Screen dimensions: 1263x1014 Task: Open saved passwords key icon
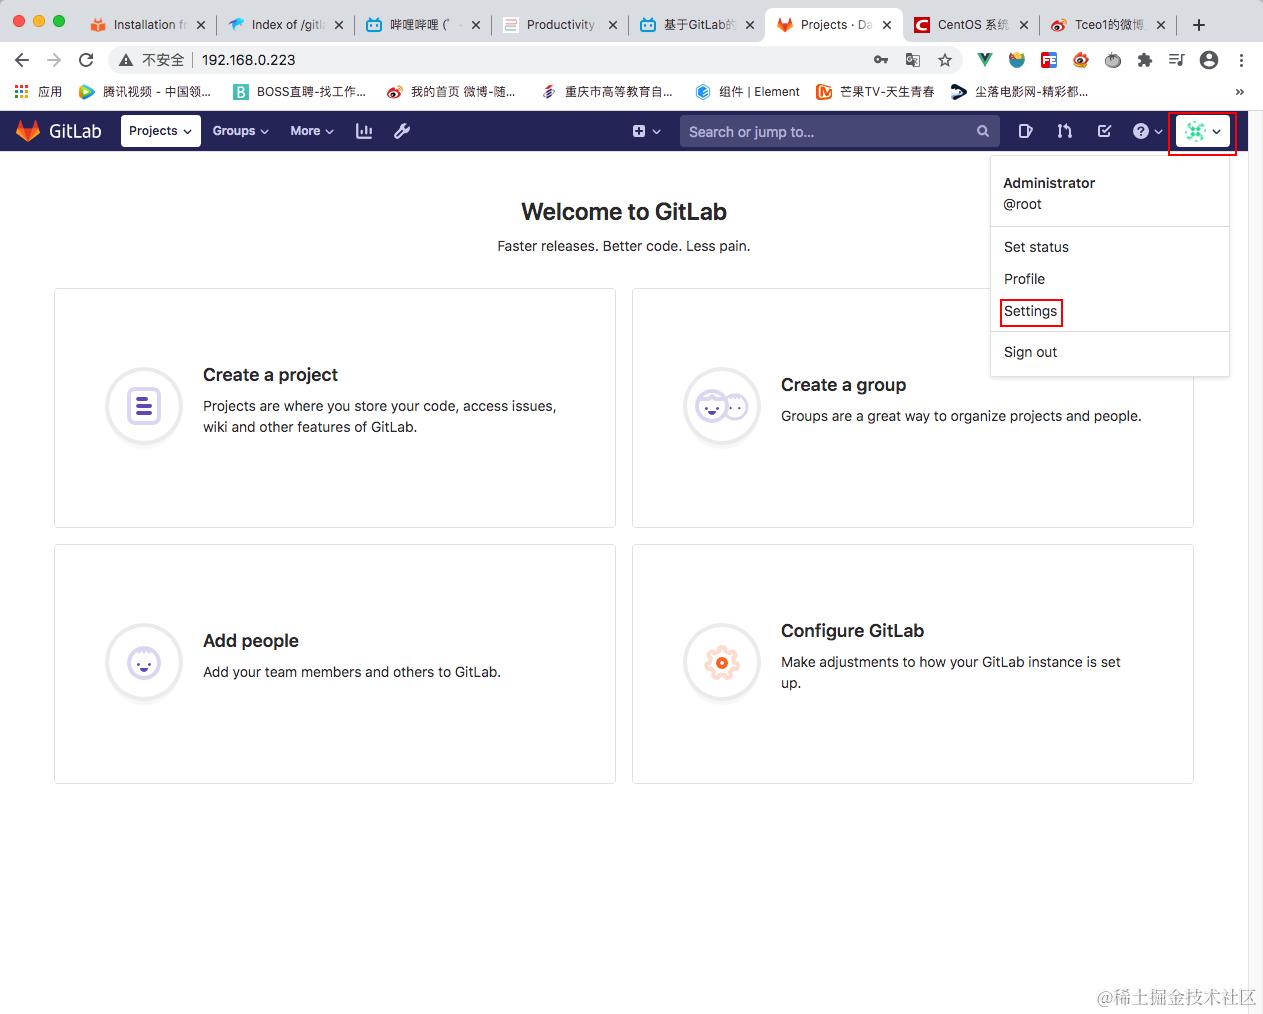pos(881,60)
